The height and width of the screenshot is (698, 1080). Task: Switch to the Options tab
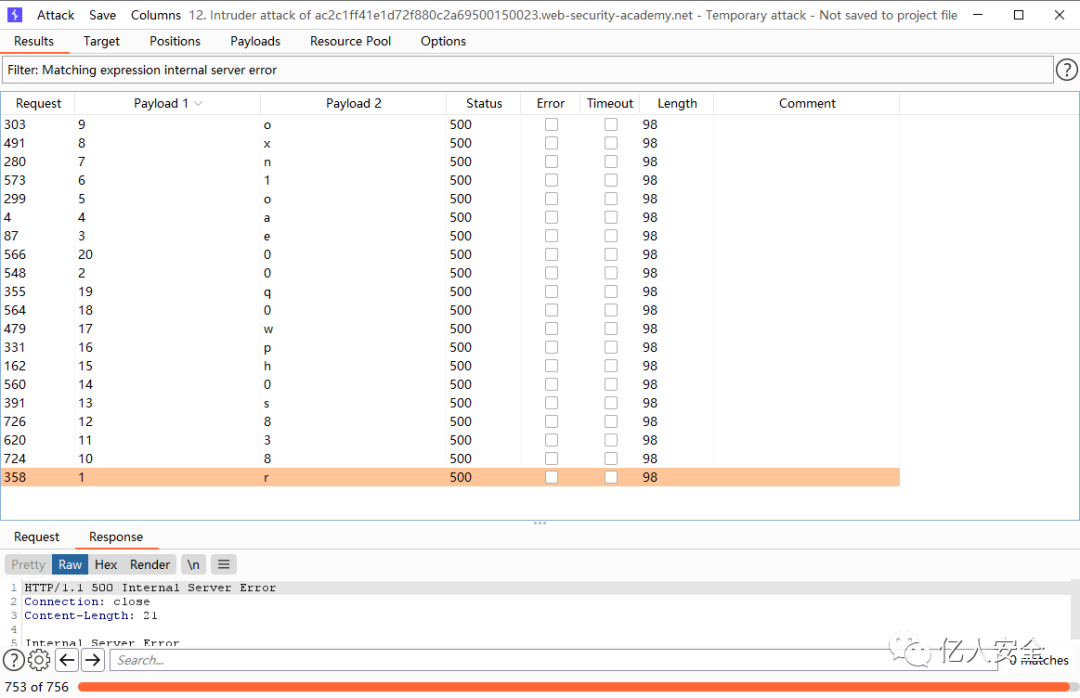tap(444, 41)
